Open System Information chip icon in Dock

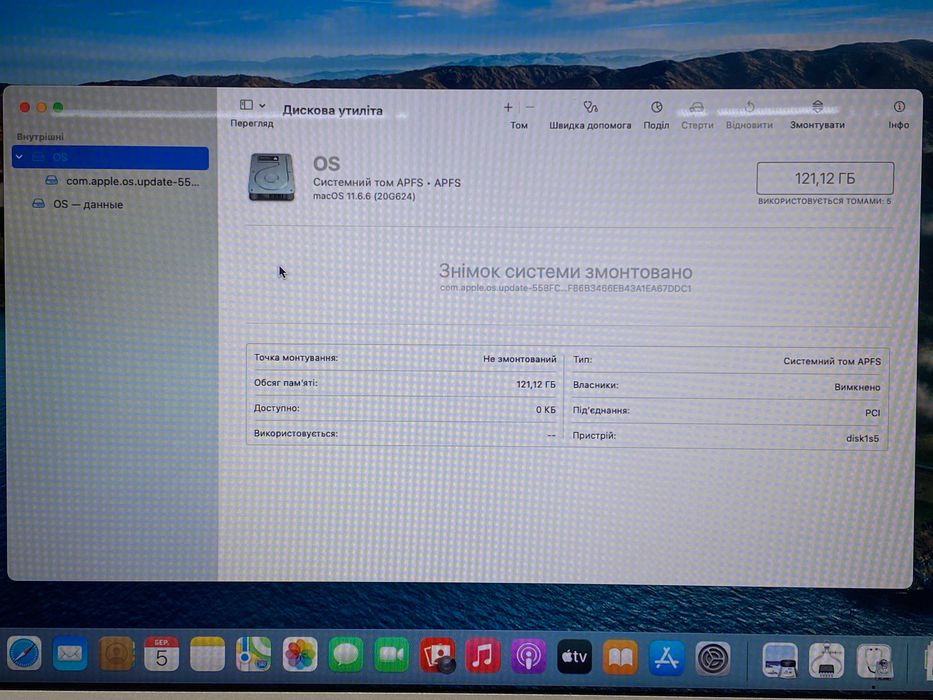pos(826,661)
